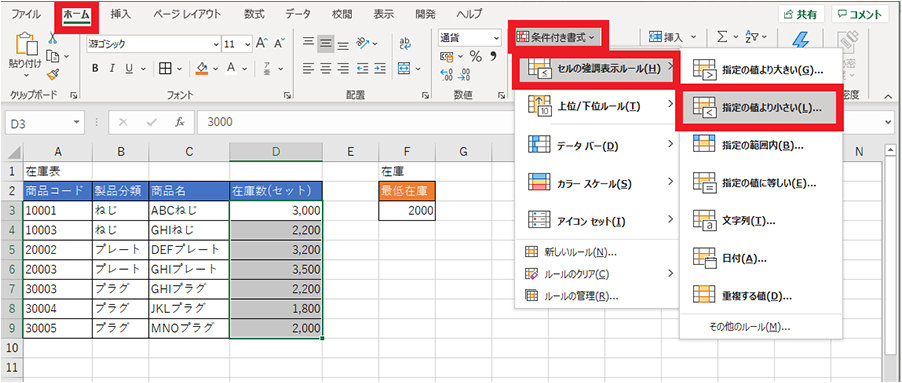Open font group dialog launcher

click(x=287, y=95)
